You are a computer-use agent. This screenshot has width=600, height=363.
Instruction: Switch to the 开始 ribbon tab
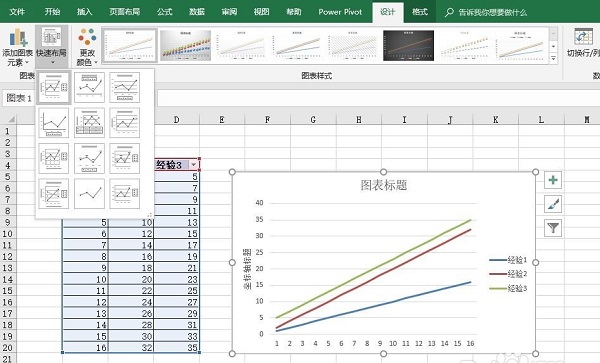point(52,12)
